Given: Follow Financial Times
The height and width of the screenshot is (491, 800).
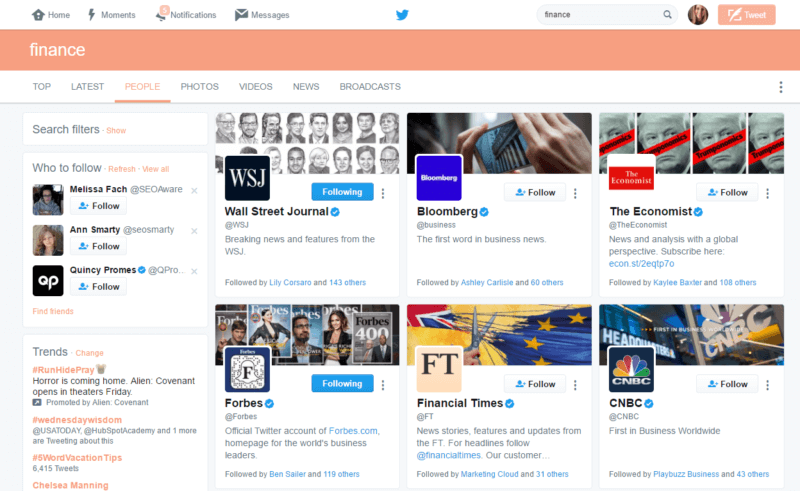Looking at the screenshot, I should tap(535, 384).
